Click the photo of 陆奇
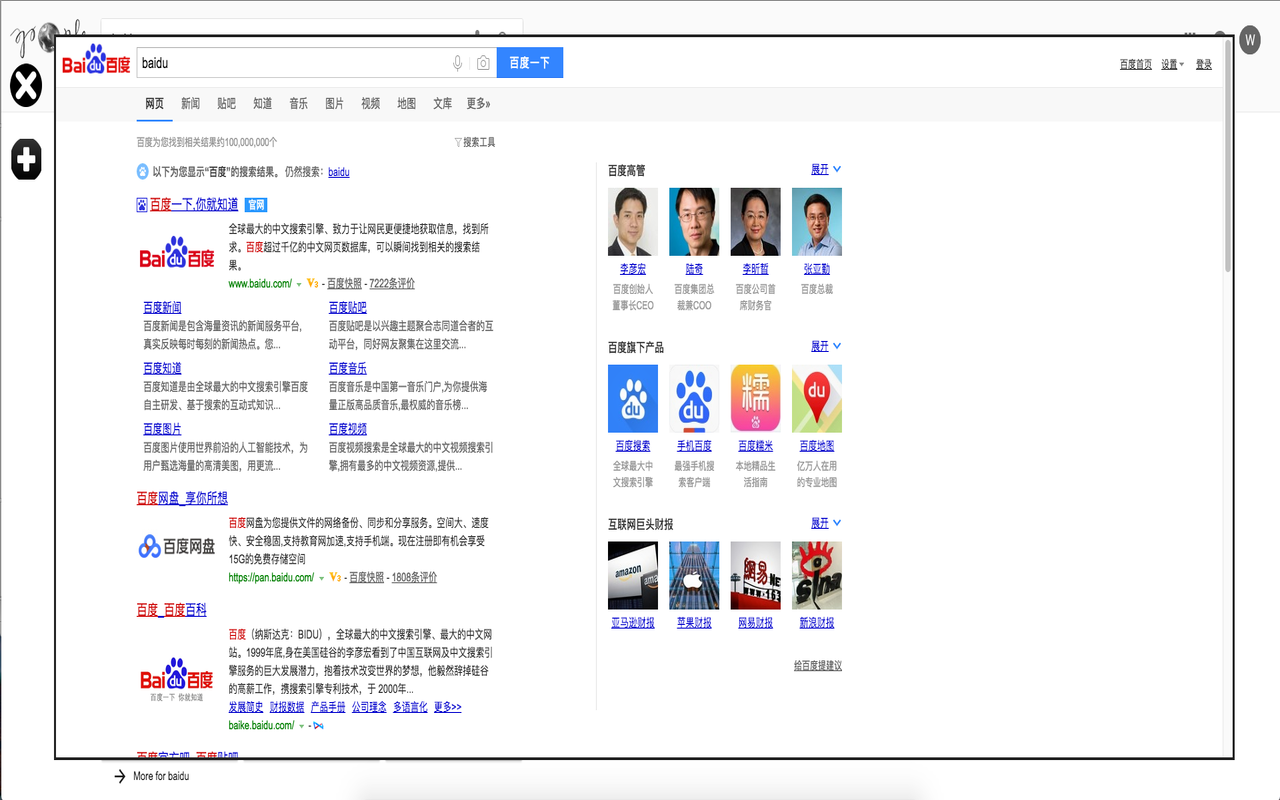 [694, 222]
